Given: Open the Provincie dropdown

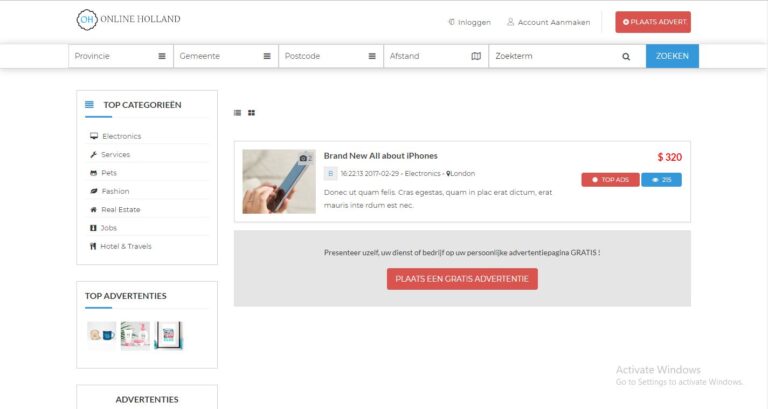Looking at the screenshot, I should coord(120,57).
